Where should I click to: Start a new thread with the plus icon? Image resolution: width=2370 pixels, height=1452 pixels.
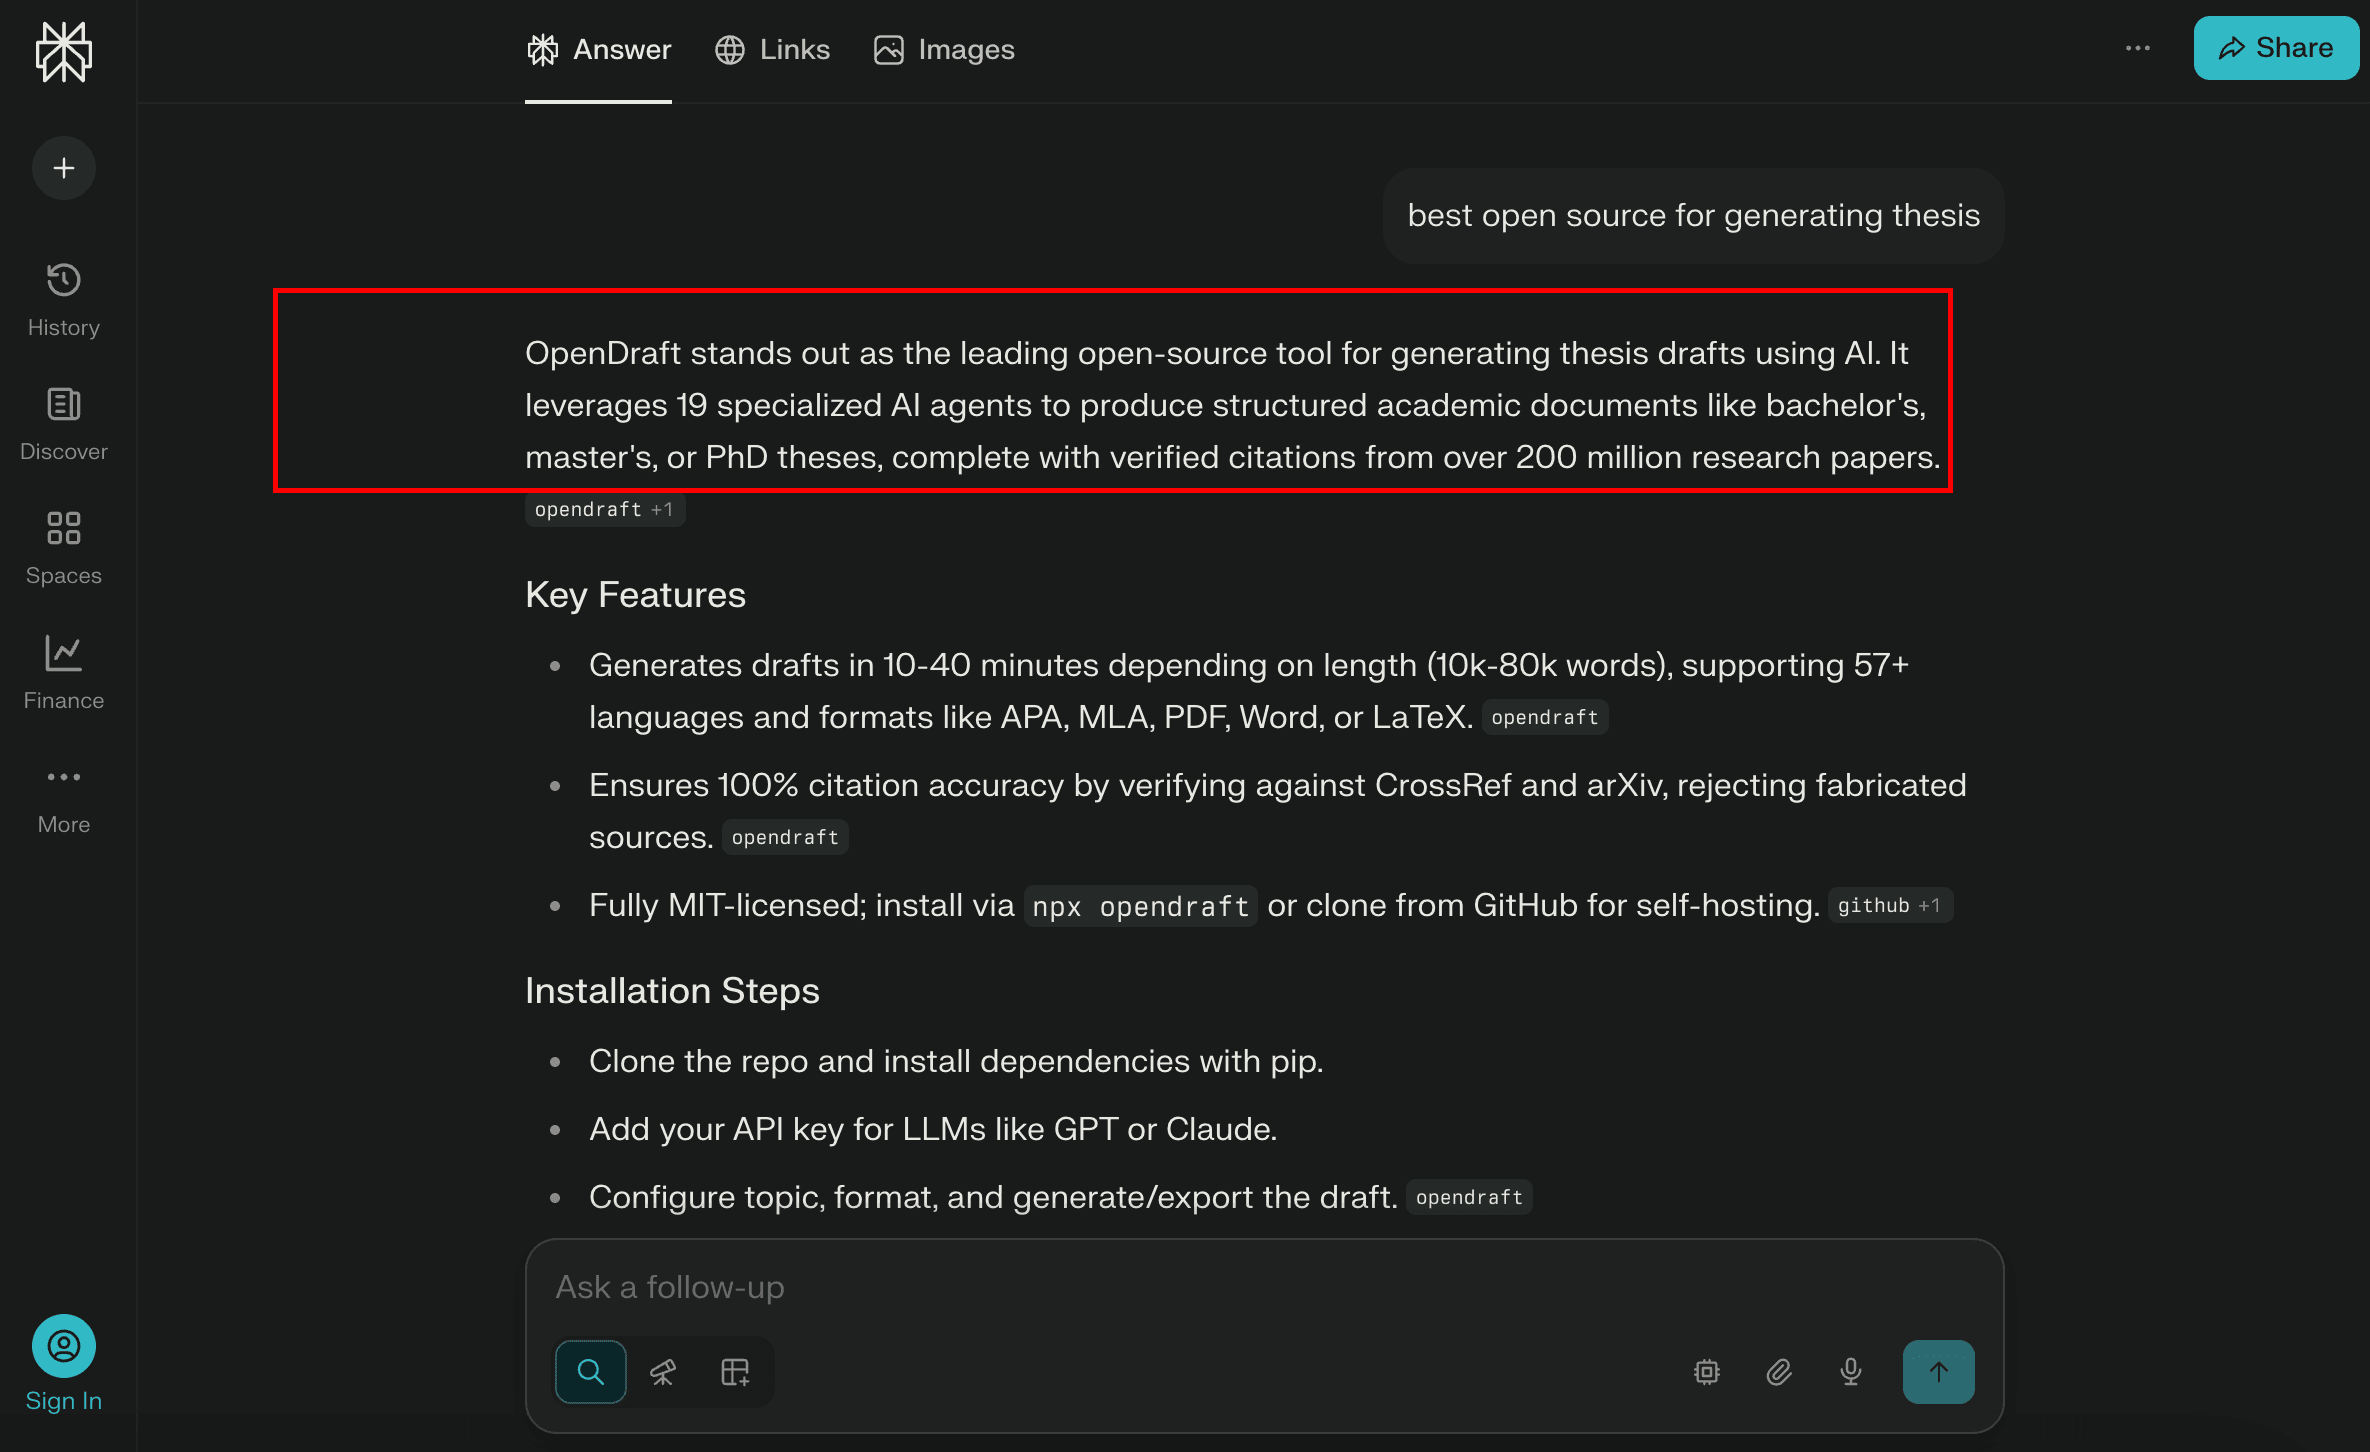[x=63, y=168]
